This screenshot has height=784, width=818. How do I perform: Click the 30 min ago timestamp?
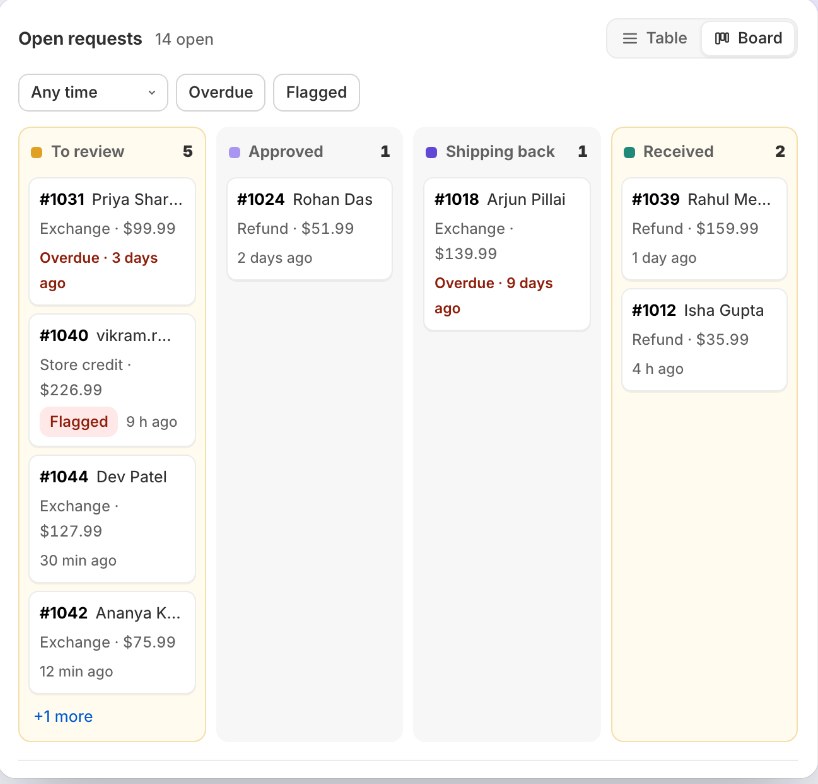coord(78,561)
